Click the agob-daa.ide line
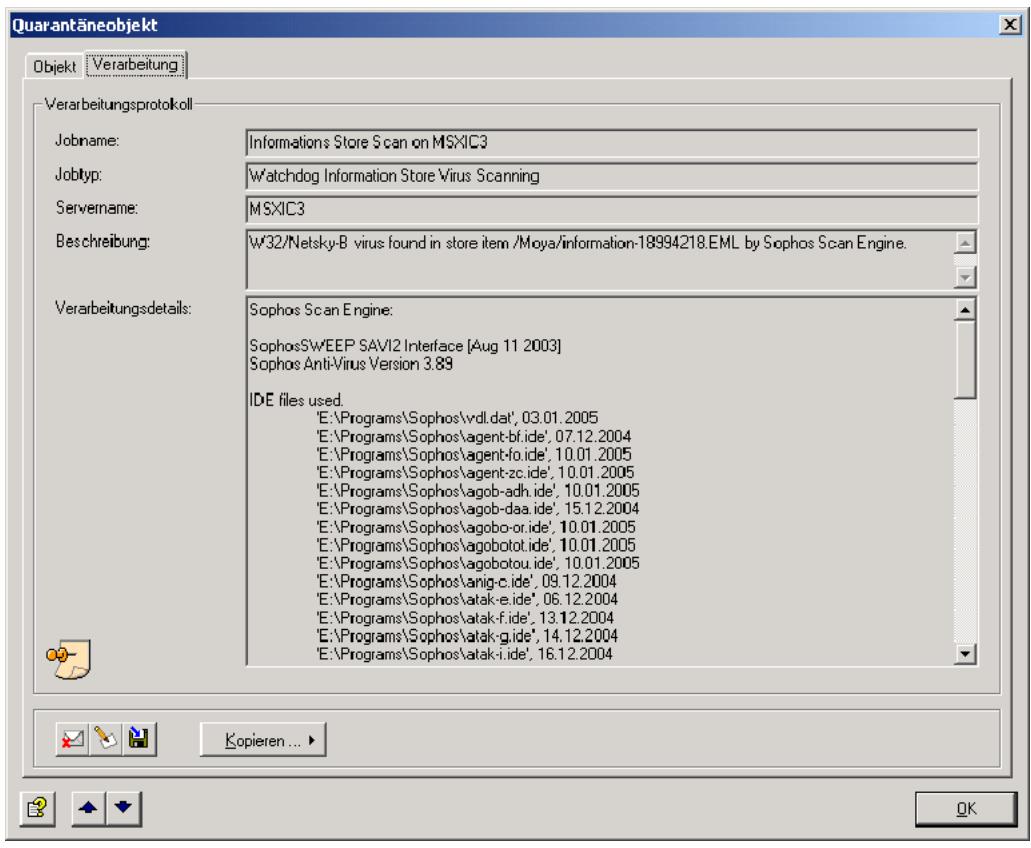Viewport: 1031px width, 848px height. pyautogui.click(x=478, y=509)
